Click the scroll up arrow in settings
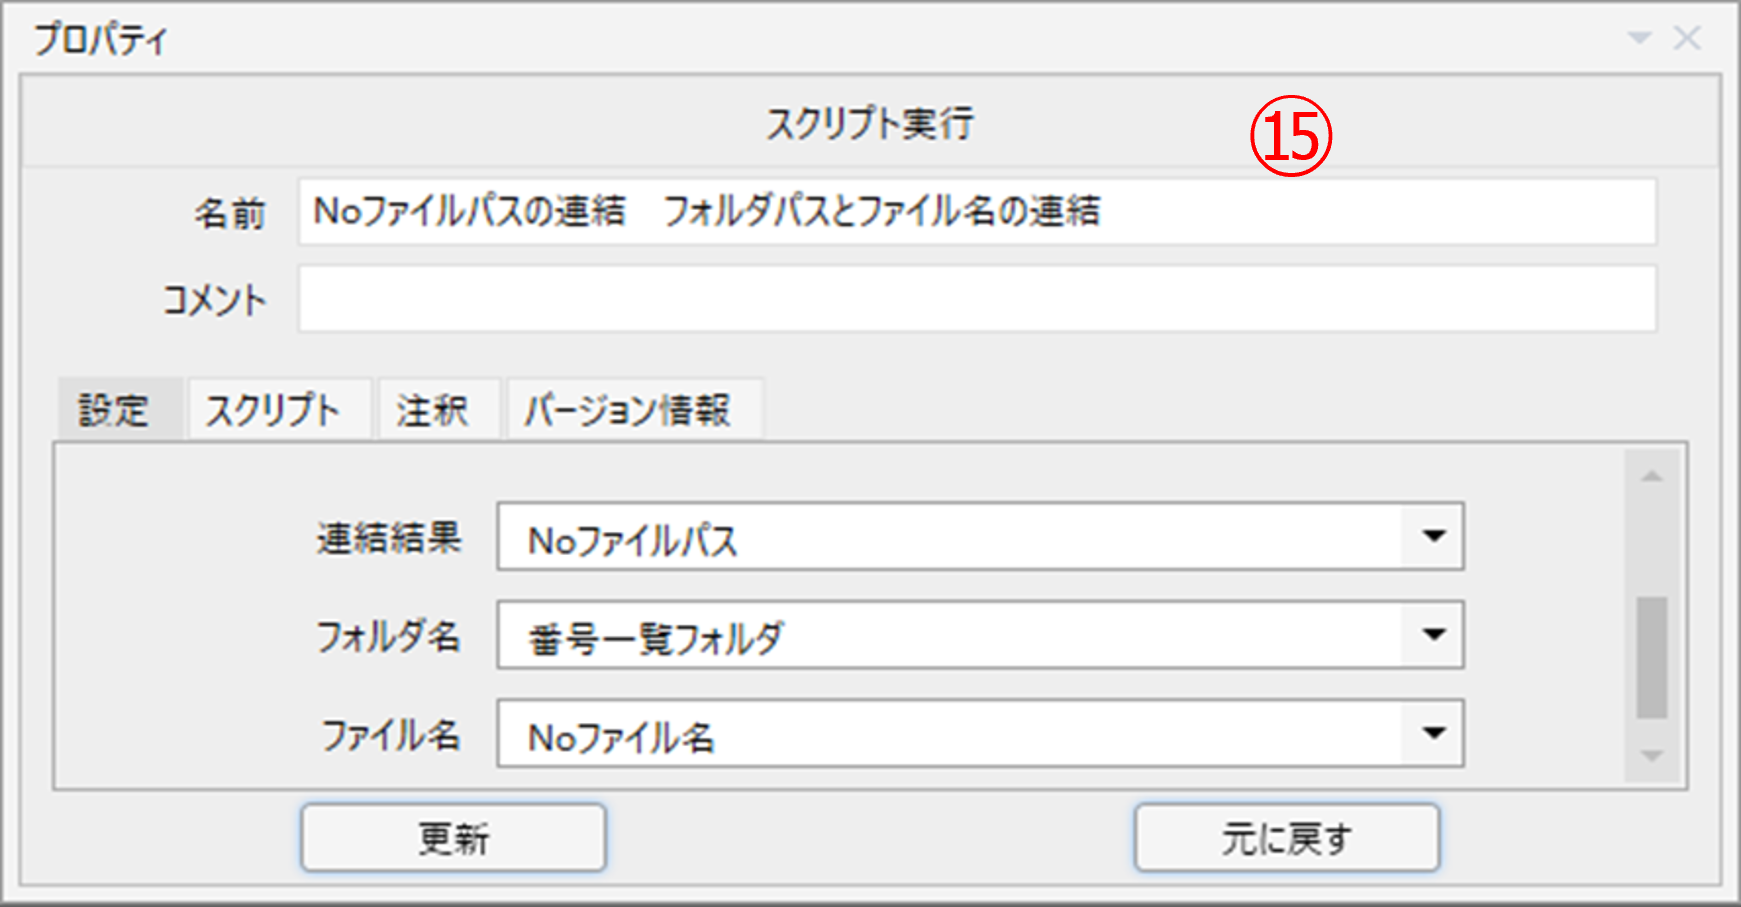The image size is (1741, 907). [1652, 477]
